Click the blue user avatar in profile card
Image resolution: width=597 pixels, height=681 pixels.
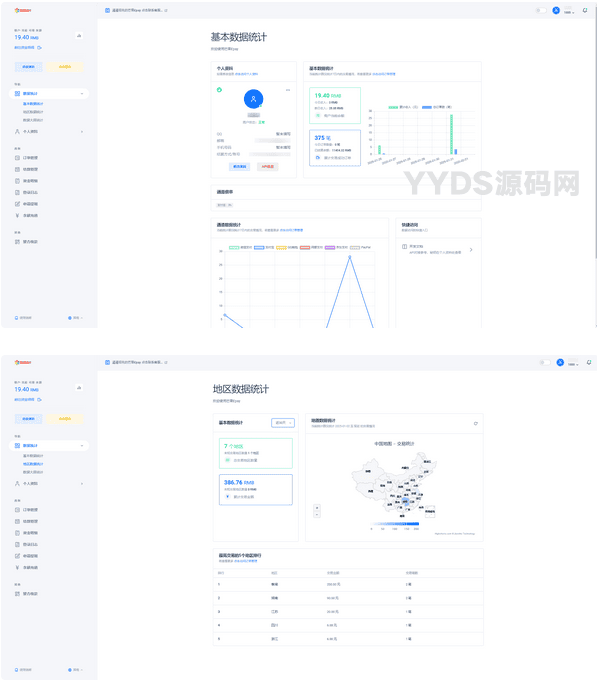(x=254, y=99)
